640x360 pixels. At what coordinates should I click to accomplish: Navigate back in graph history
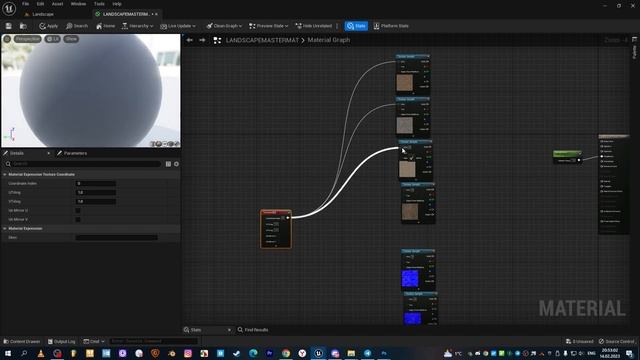click(x=189, y=40)
